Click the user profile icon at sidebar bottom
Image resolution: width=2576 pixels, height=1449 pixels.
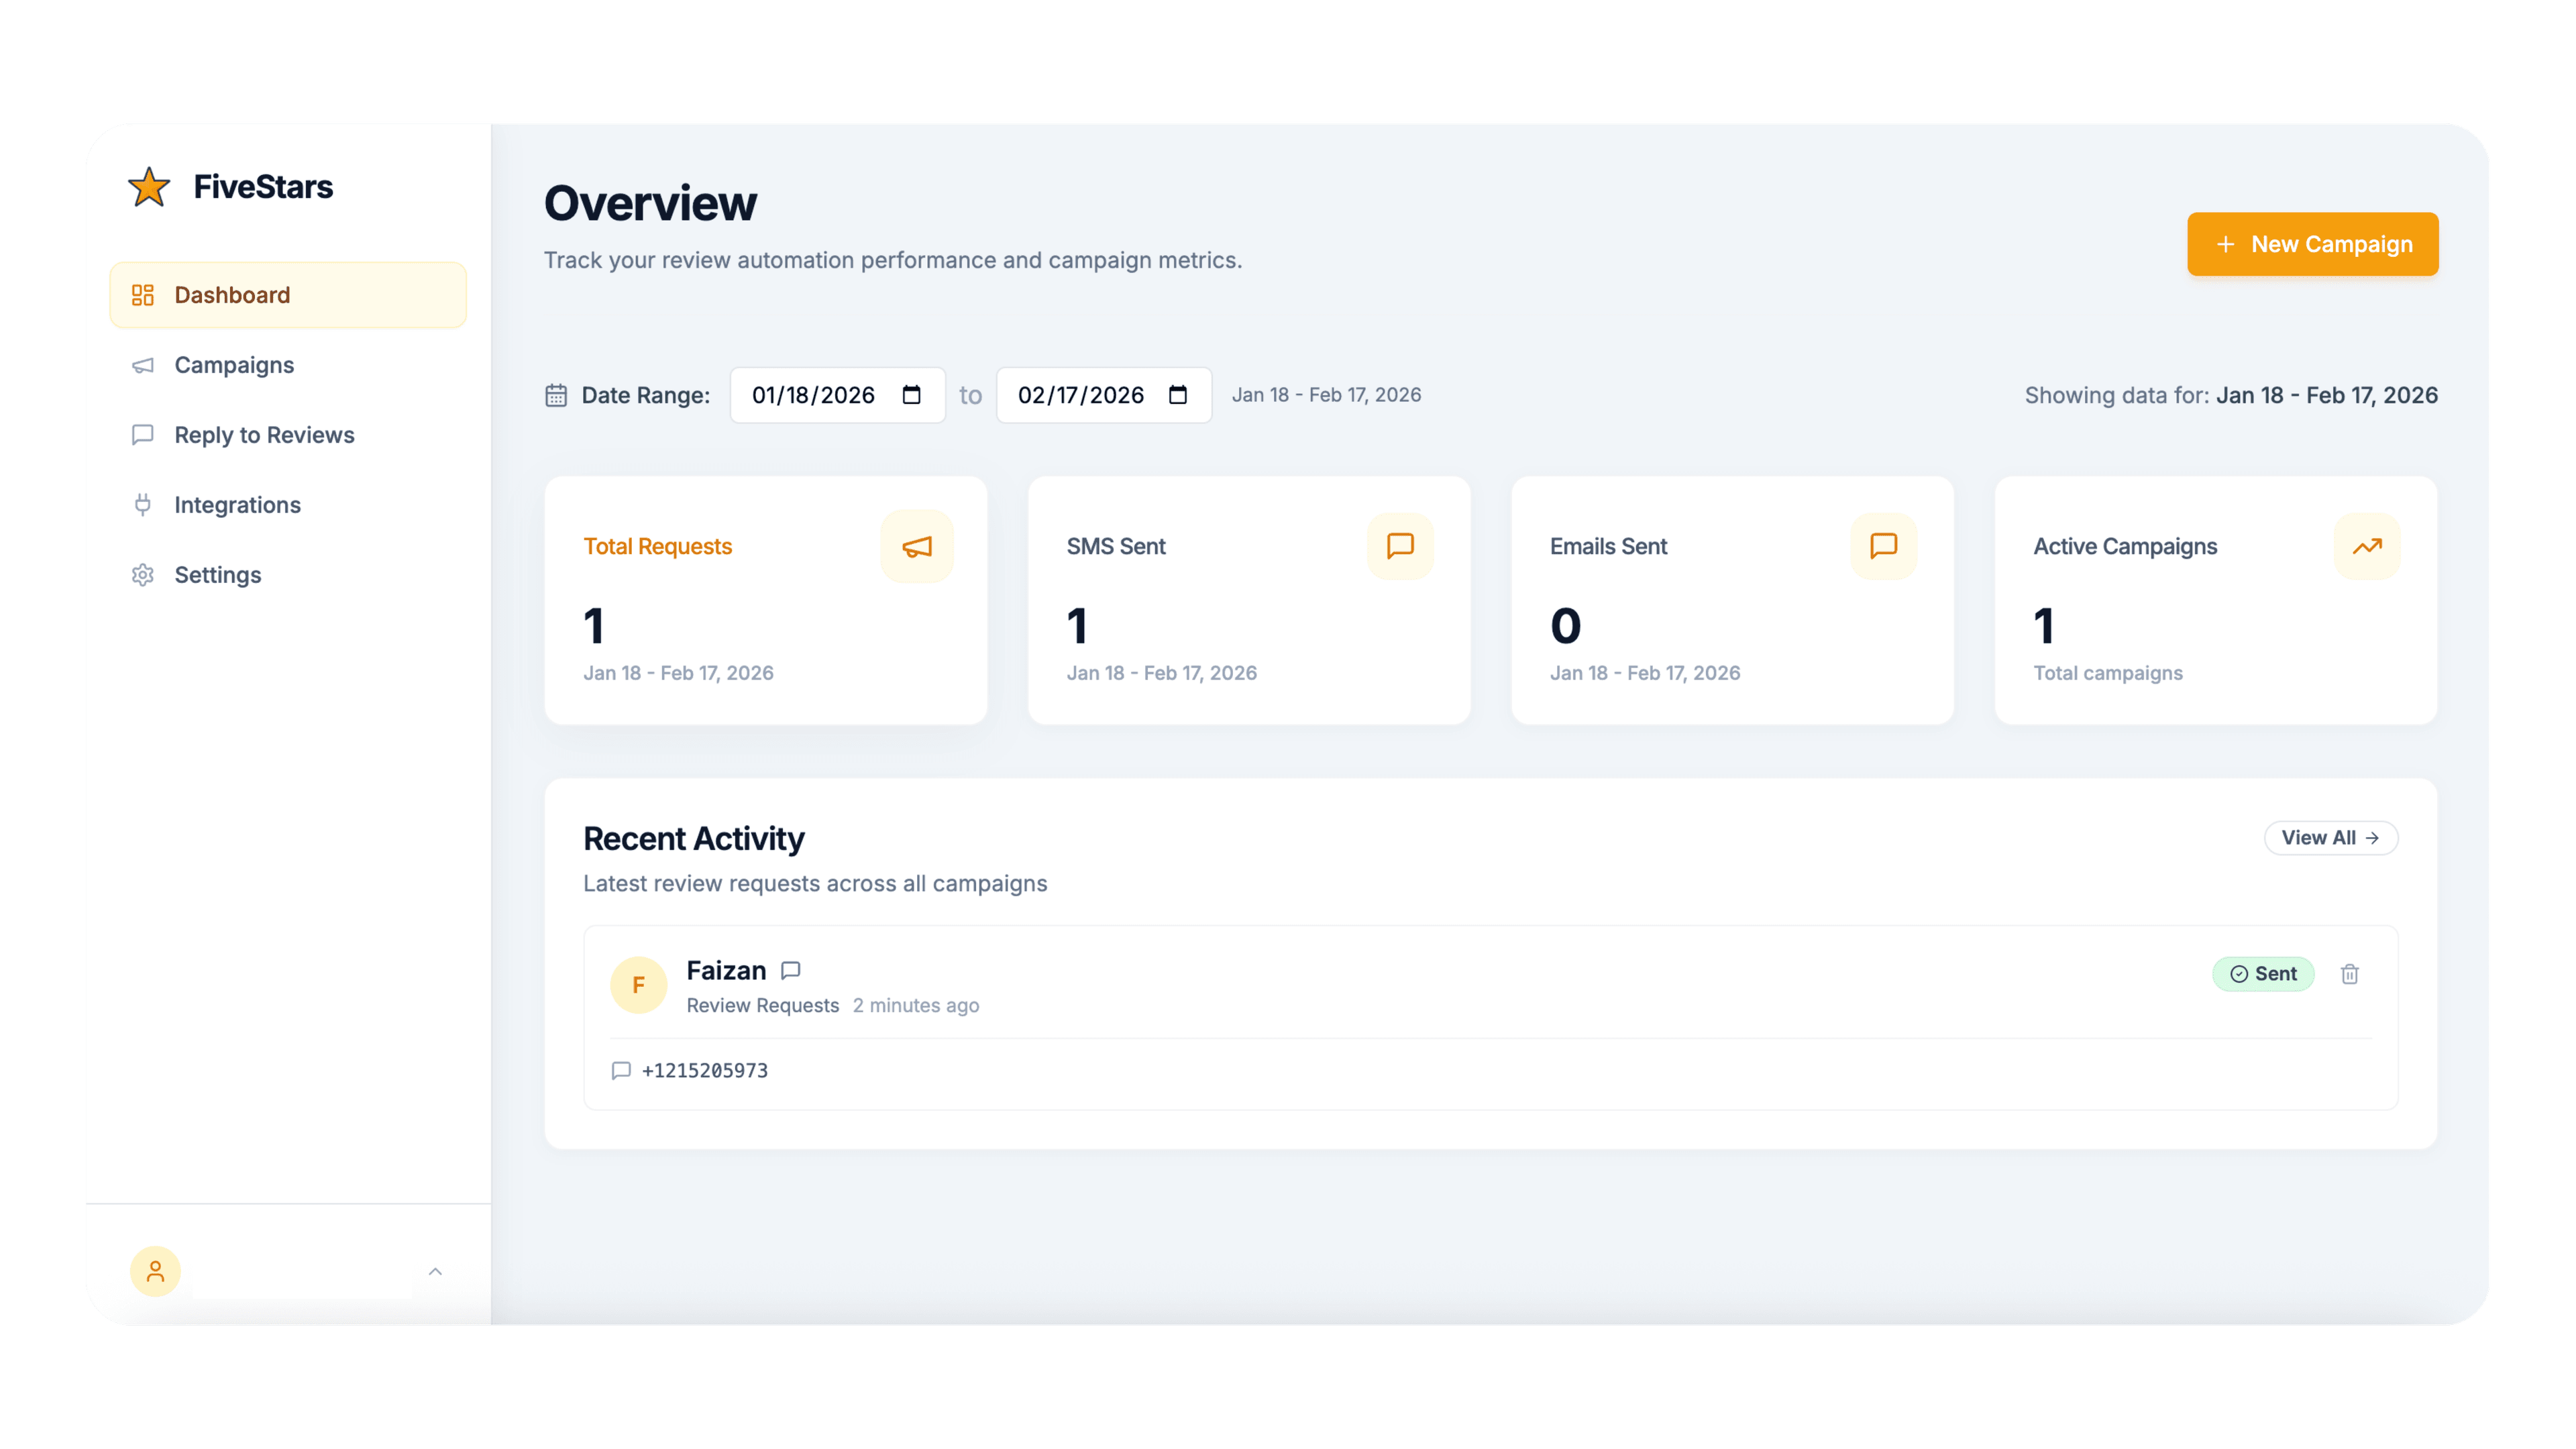[155, 1271]
